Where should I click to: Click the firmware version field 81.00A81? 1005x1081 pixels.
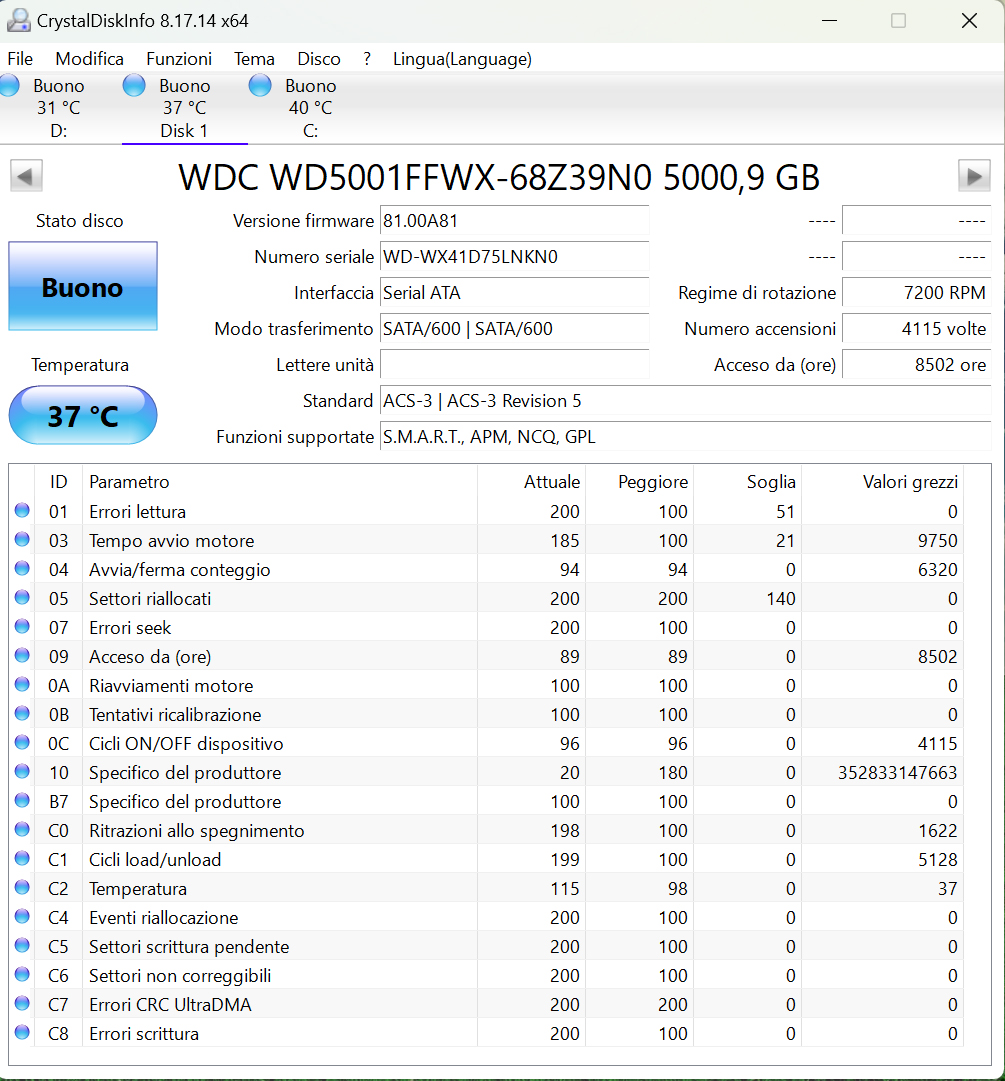click(x=514, y=221)
